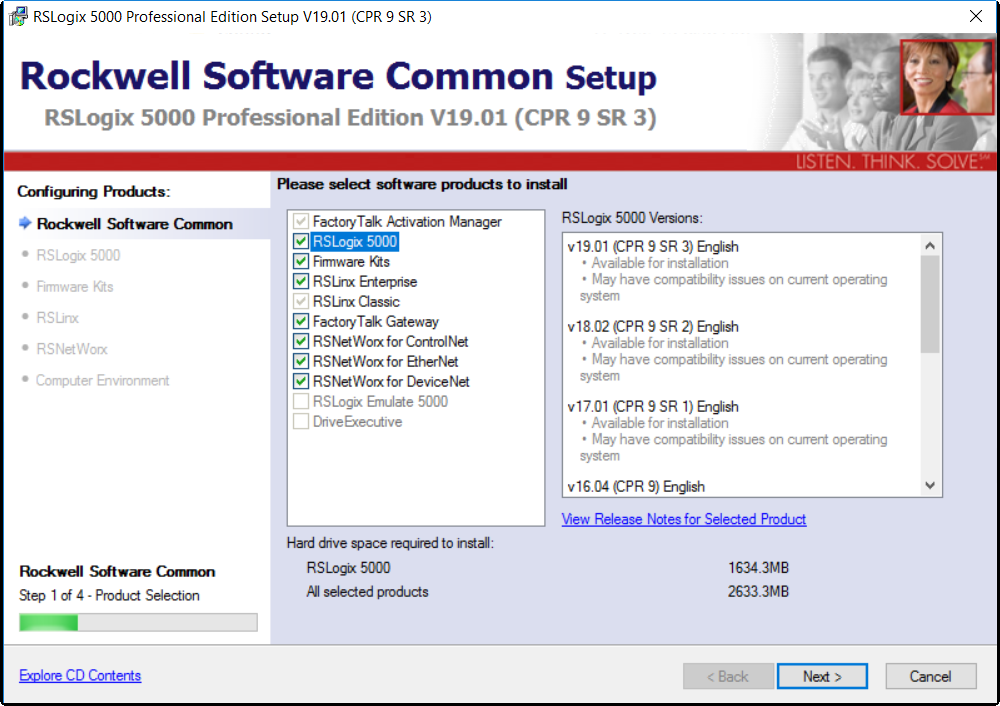Click the All selected products label

[x=367, y=592]
